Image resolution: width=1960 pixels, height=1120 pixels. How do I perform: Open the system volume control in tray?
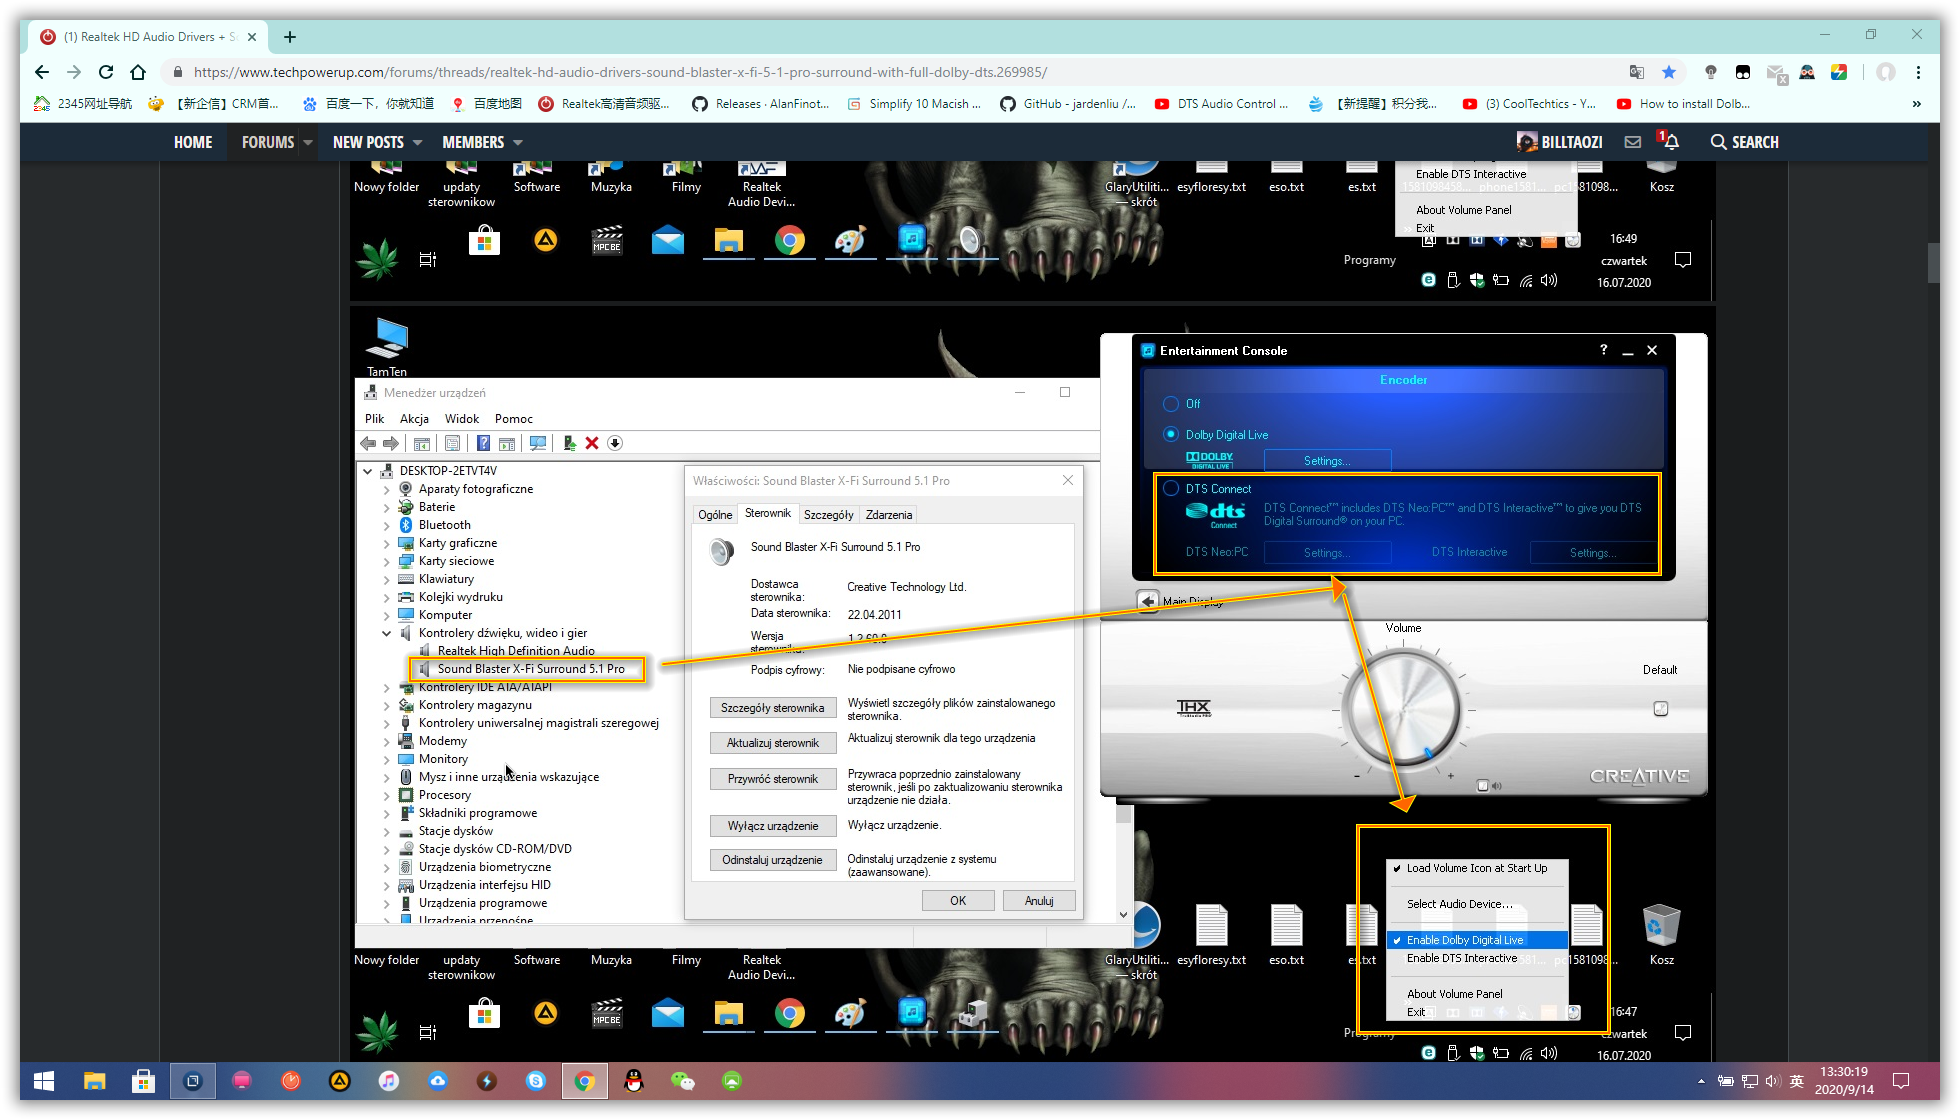point(1773,1081)
